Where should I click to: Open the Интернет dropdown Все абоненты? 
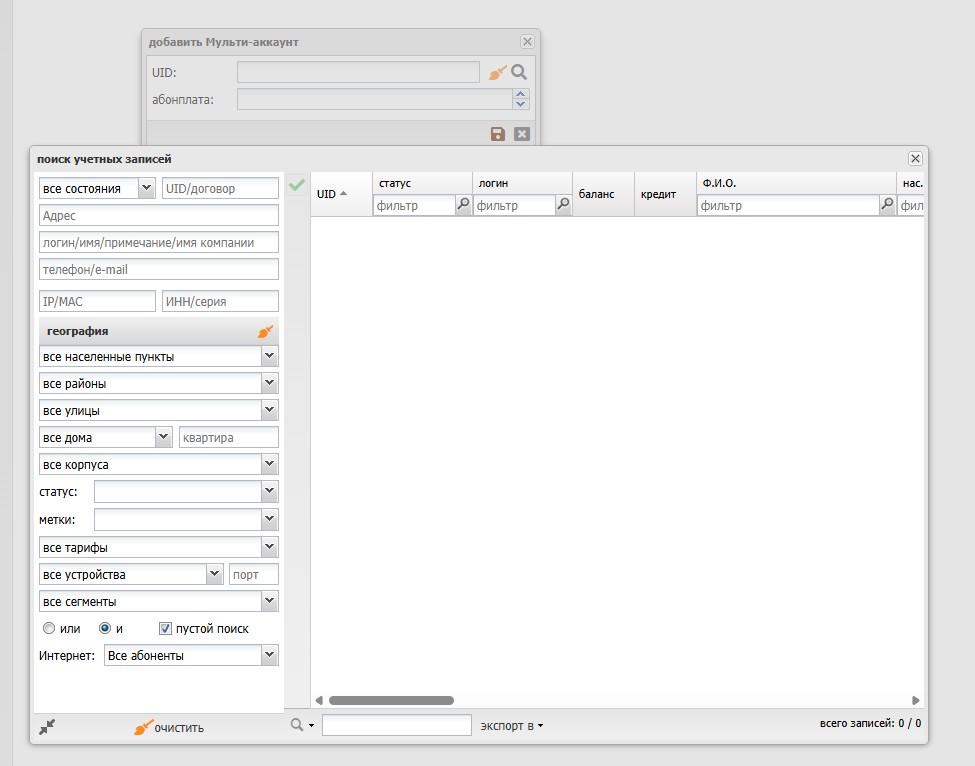[x=268, y=655]
